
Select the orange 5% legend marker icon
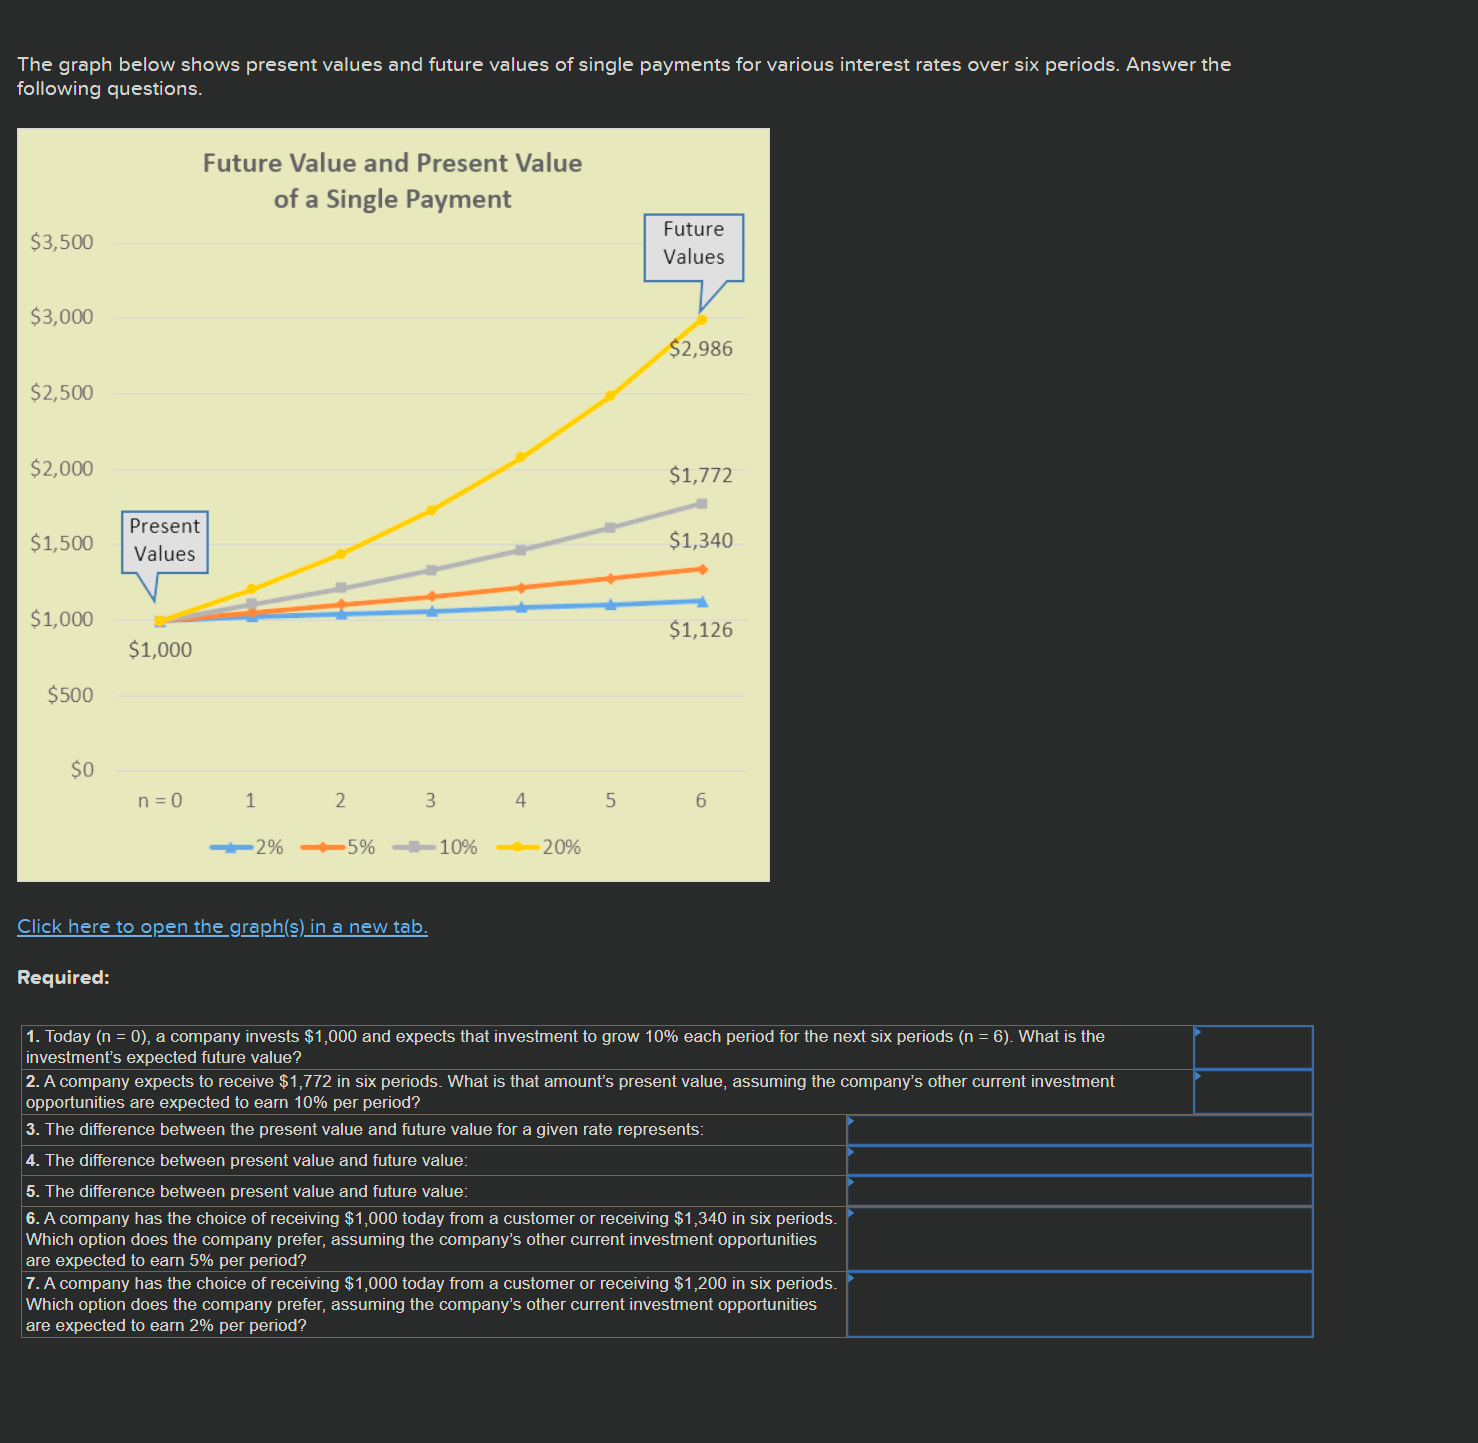(322, 846)
